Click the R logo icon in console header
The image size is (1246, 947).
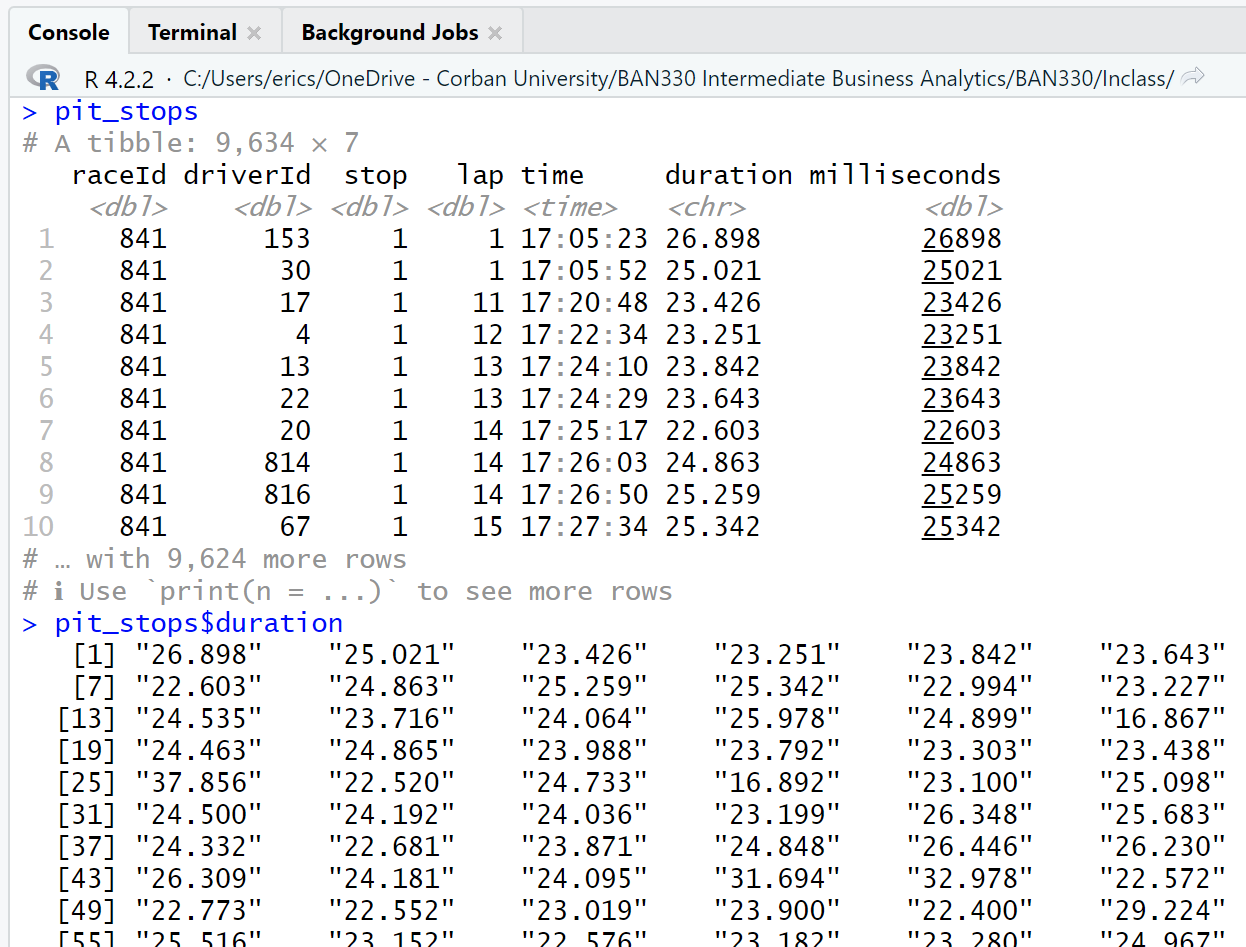[43, 78]
